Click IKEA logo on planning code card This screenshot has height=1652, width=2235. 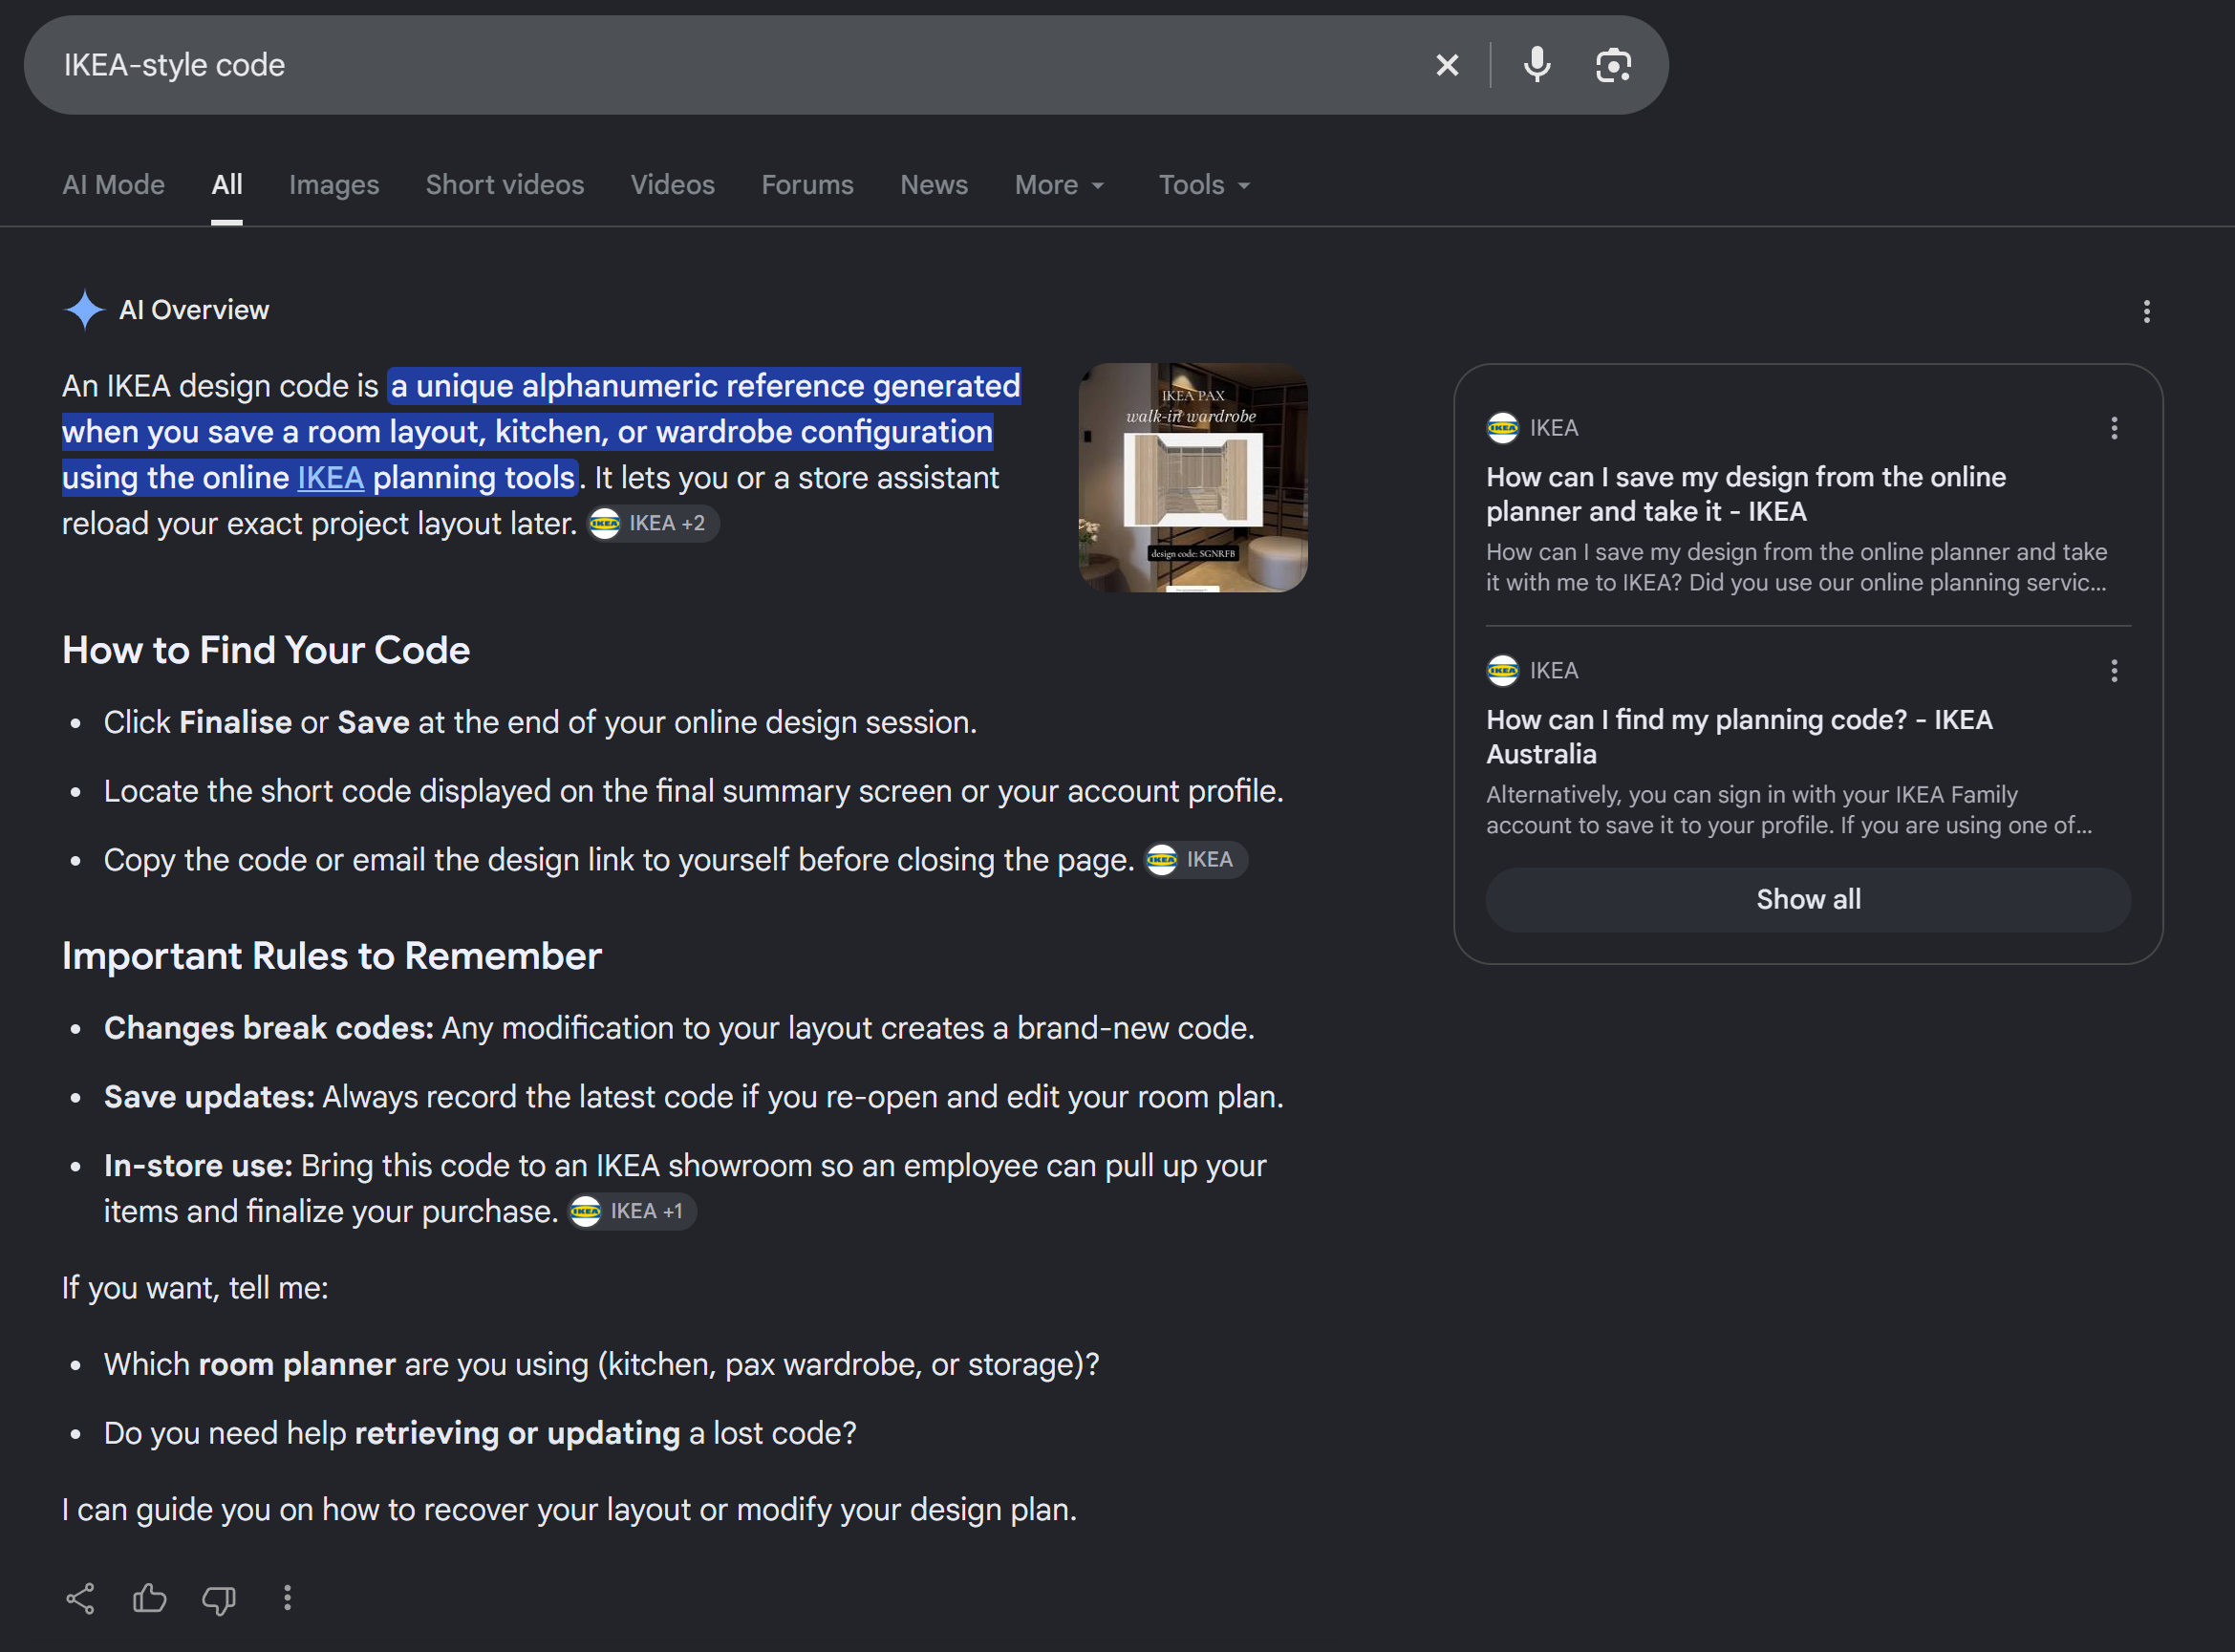point(1502,671)
